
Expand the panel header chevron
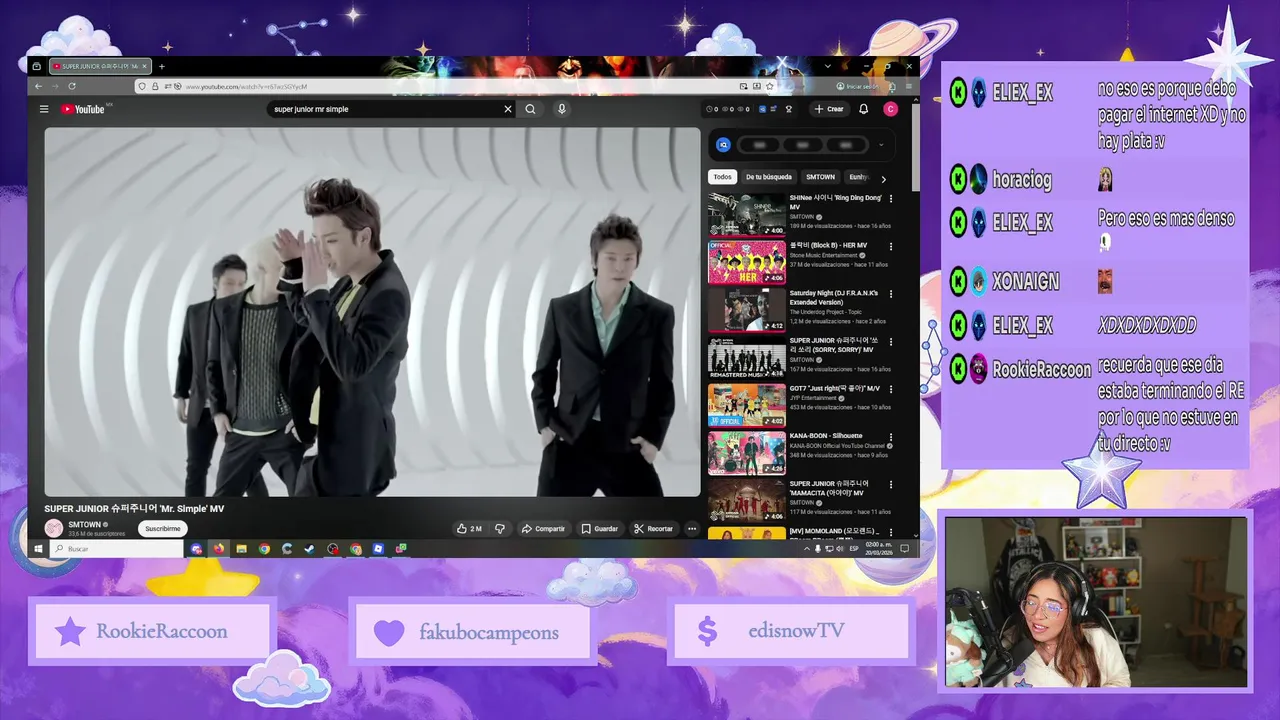[x=881, y=145]
